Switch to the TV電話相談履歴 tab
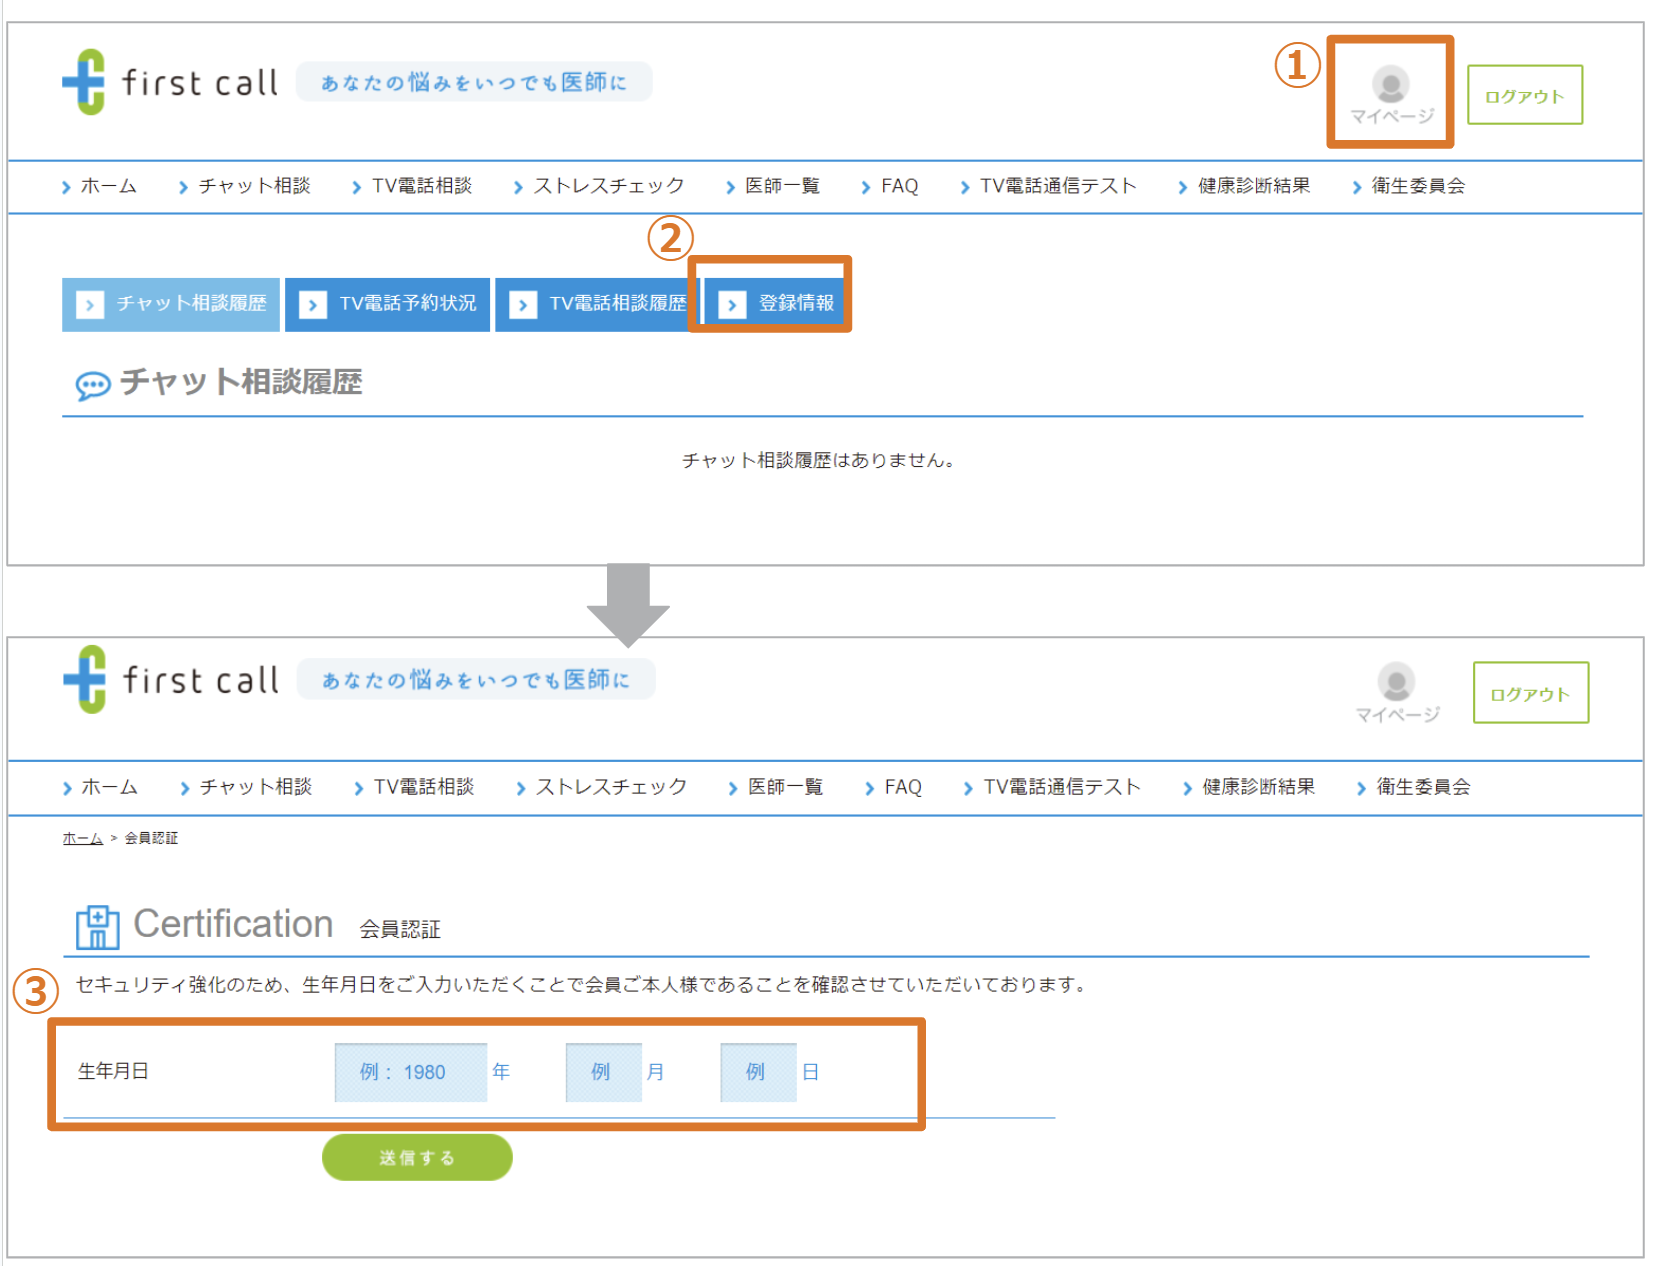Viewport: 1656px width, 1266px height. pyautogui.click(x=618, y=303)
